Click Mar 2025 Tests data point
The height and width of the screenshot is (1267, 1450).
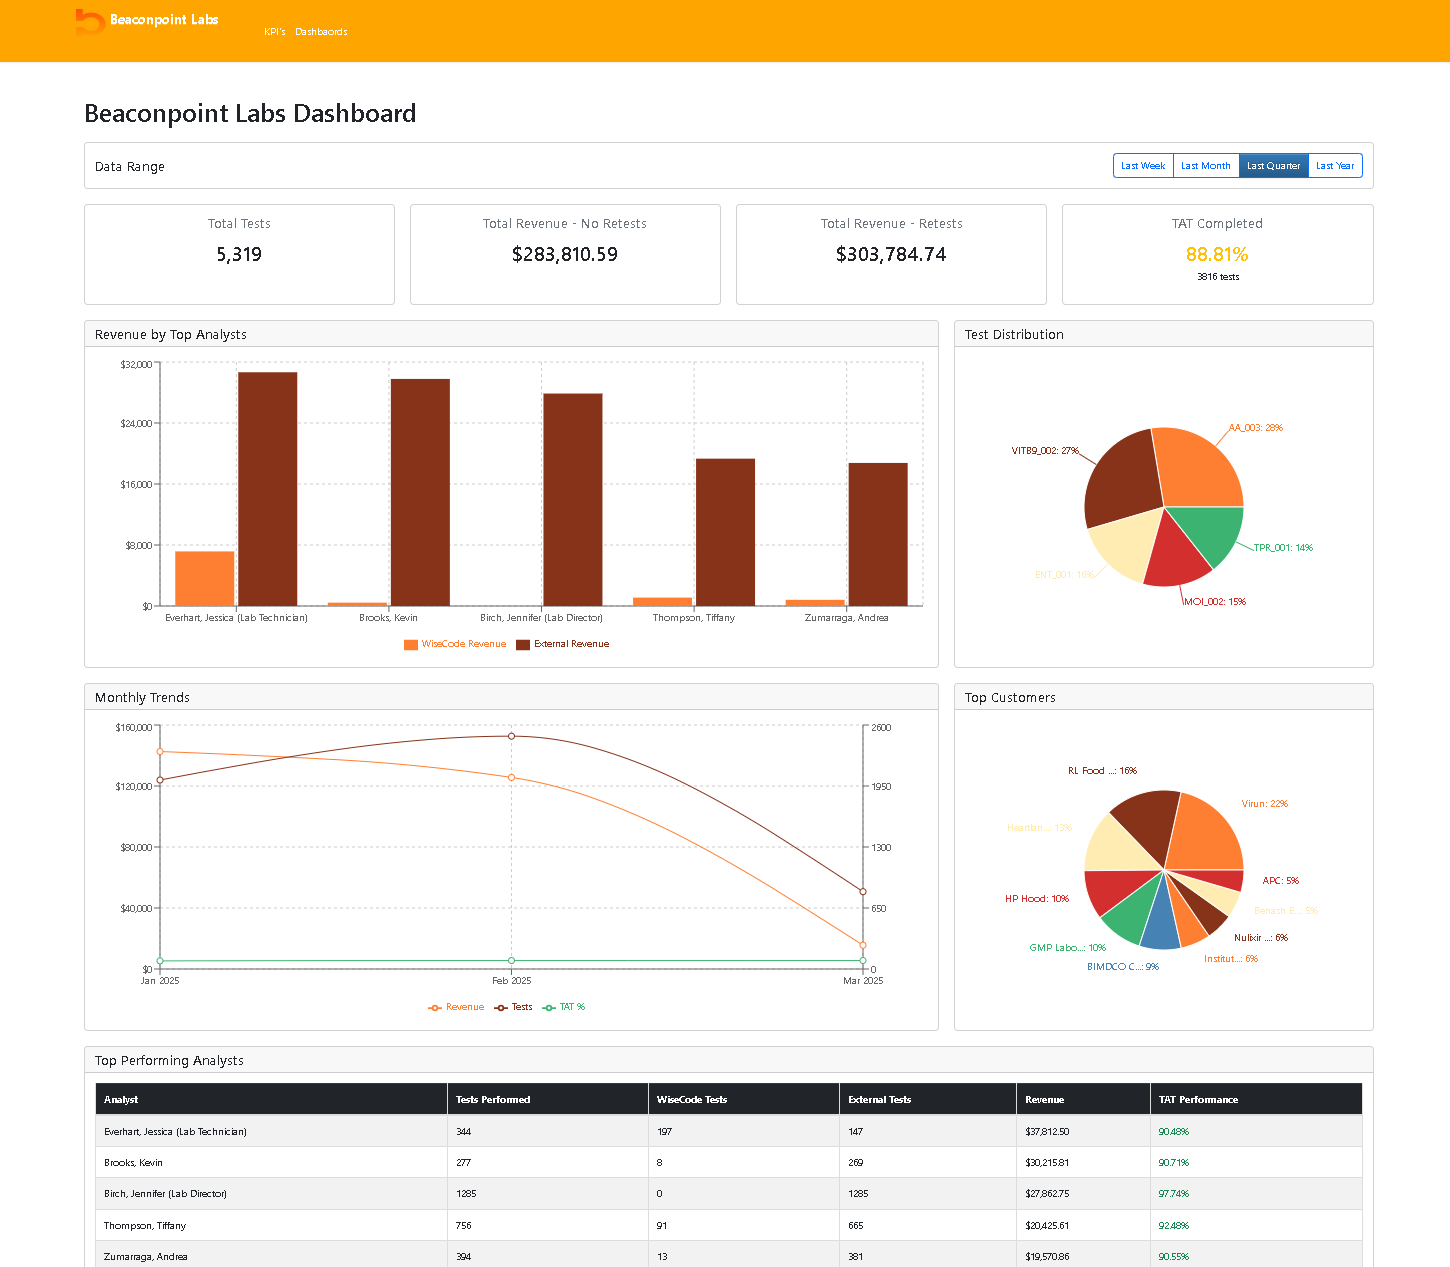coord(863,892)
